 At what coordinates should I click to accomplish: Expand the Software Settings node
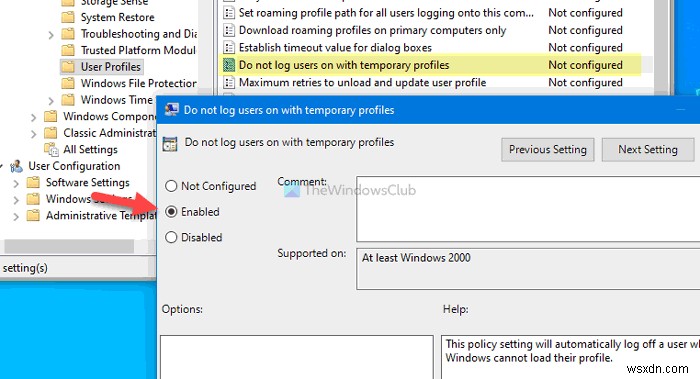point(16,183)
